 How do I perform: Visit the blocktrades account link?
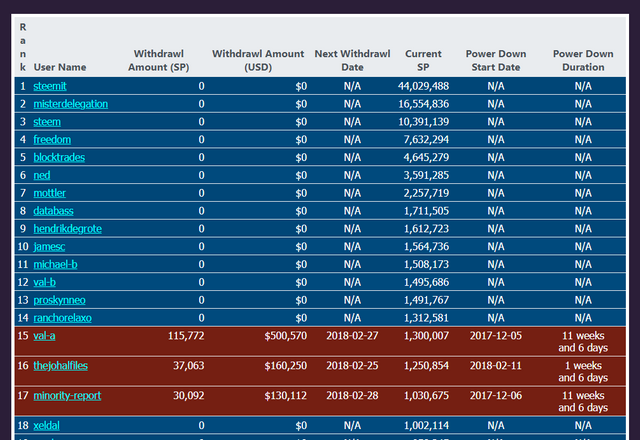(x=59, y=158)
